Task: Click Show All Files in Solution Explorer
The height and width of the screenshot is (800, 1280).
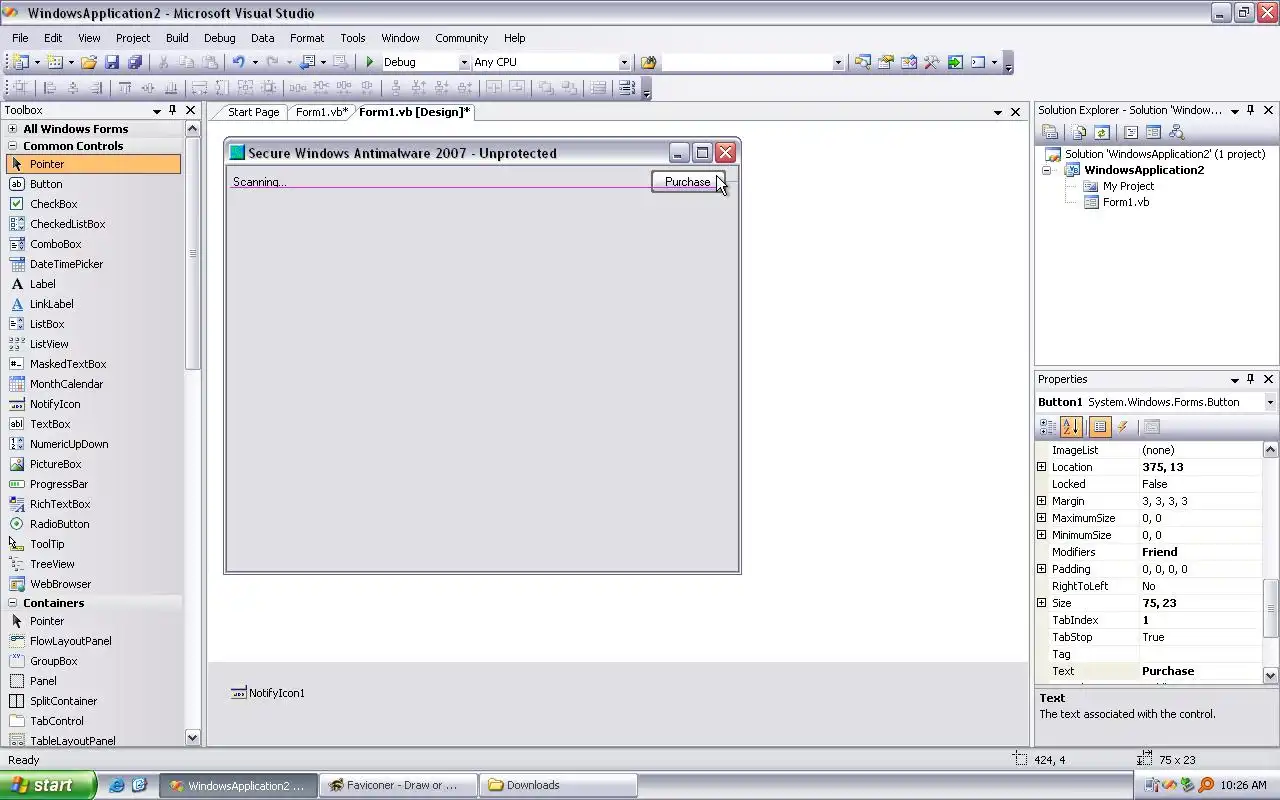Action: [1079, 132]
